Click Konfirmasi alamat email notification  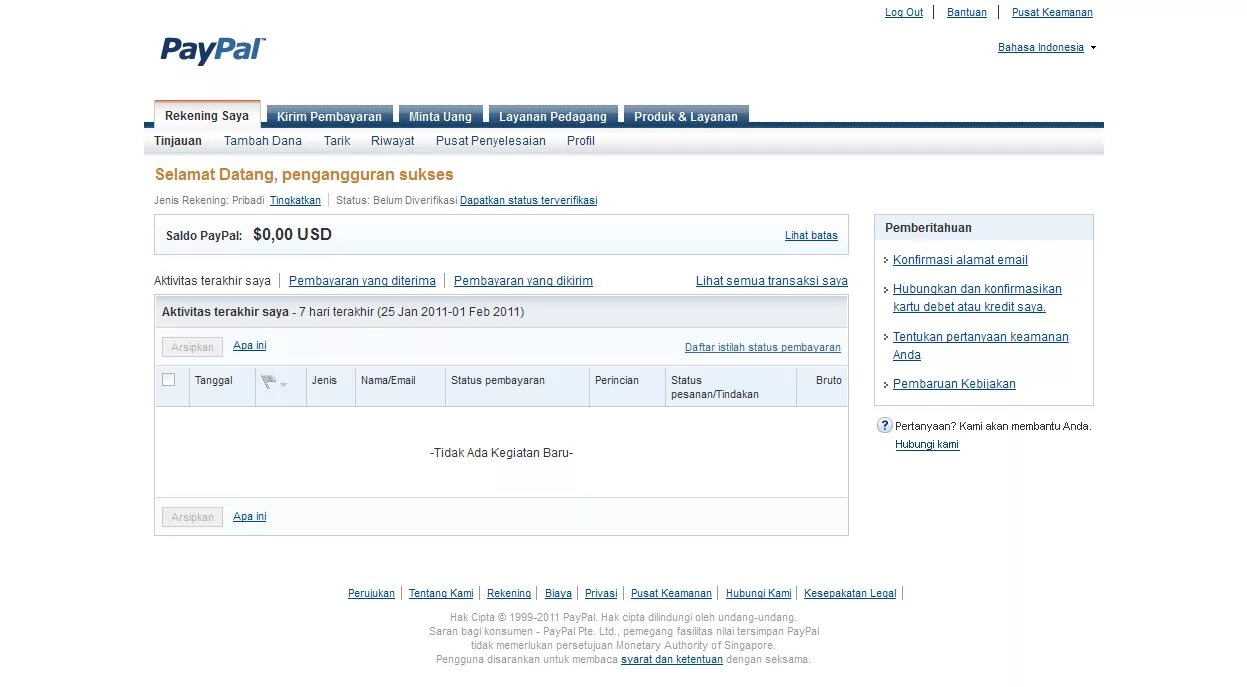tap(960, 260)
